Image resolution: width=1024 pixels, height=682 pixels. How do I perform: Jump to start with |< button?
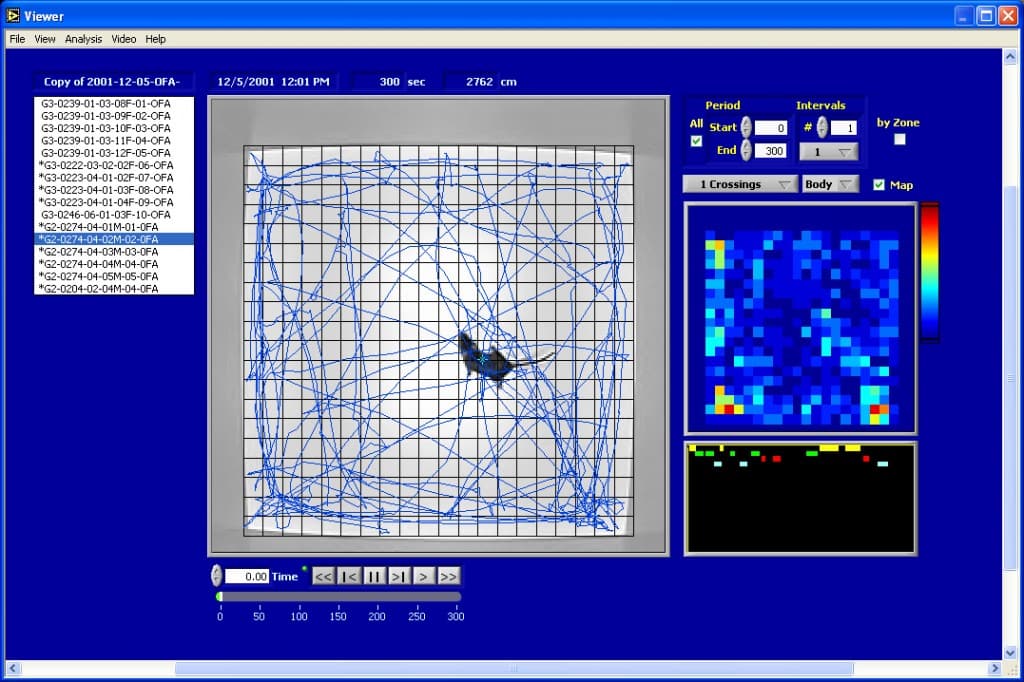click(349, 576)
